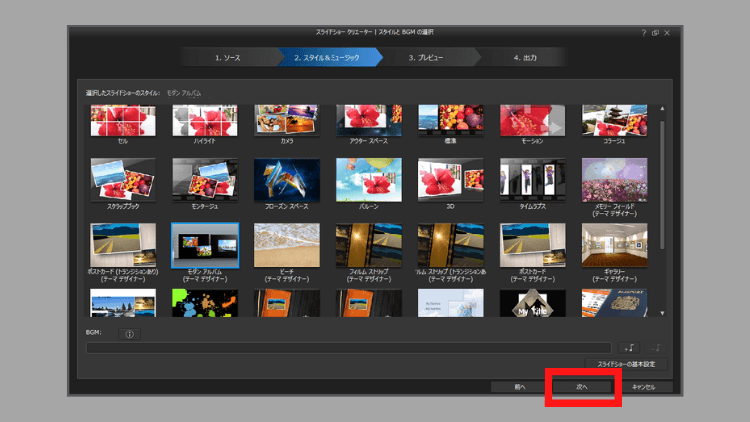Open help with the question mark icon
The width and height of the screenshot is (750, 422).
(x=643, y=33)
